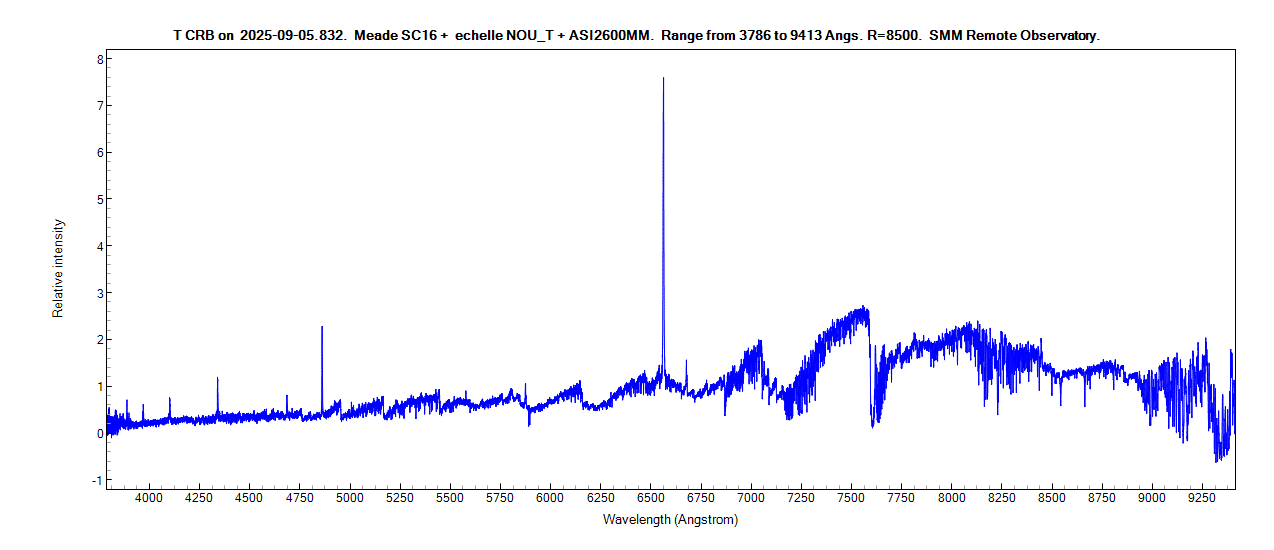Click the 9000 tick label on x-axis
The height and width of the screenshot is (550, 1274).
pyautogui.click(x=1152, y=497)
